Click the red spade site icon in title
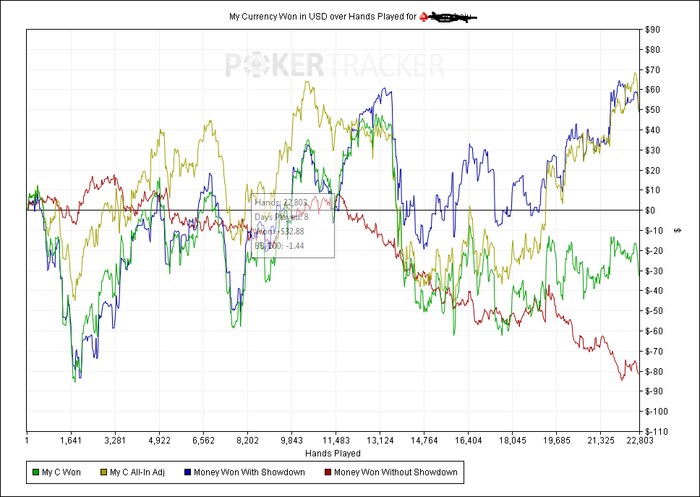The height and width of the screenshot is (497, 700). 423,17
